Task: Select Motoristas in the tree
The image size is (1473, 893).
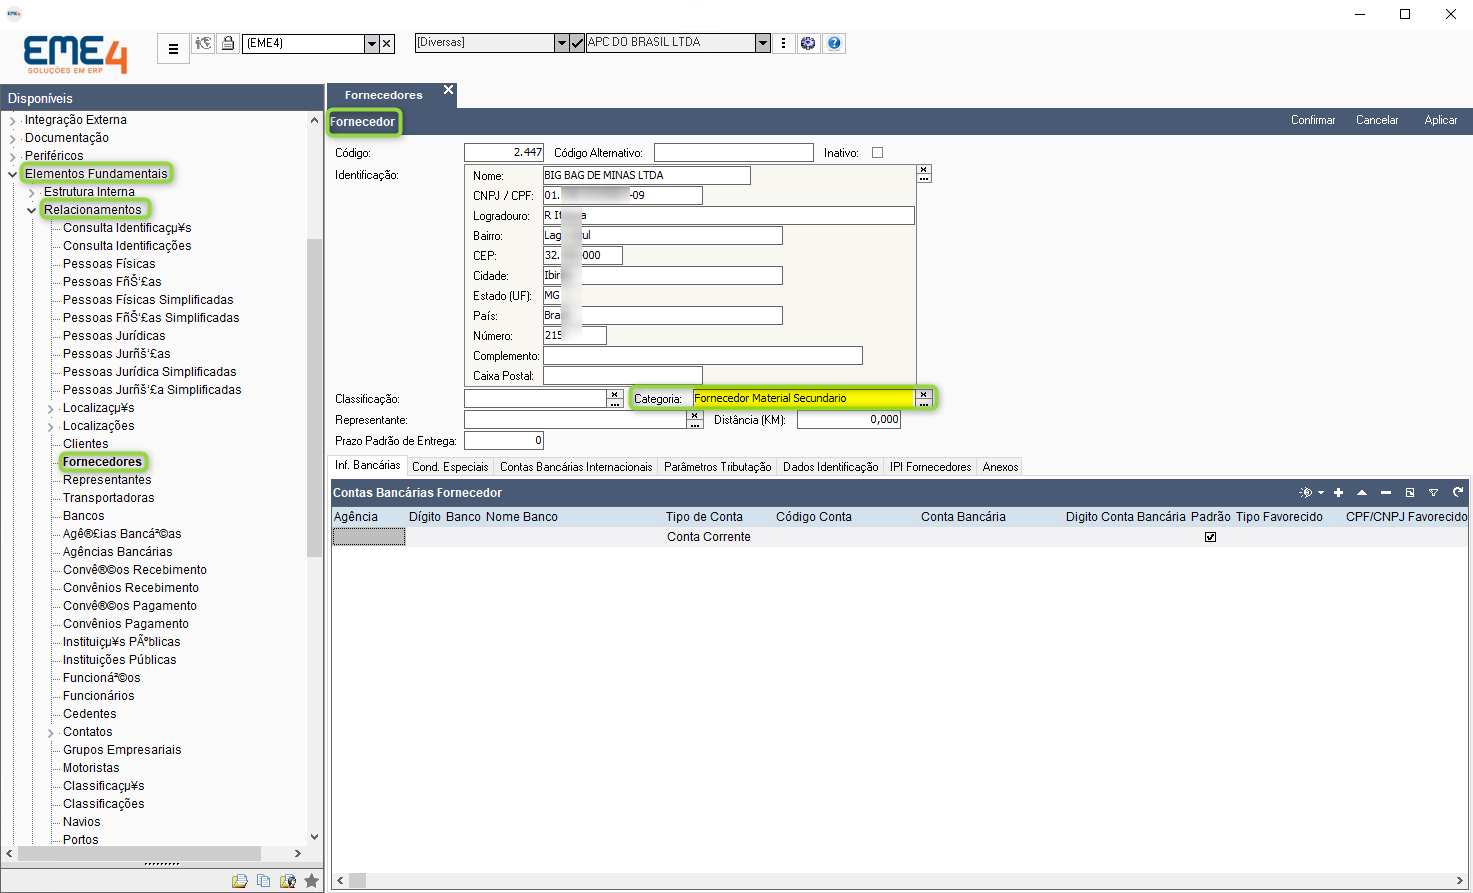Action: [91, 768]
